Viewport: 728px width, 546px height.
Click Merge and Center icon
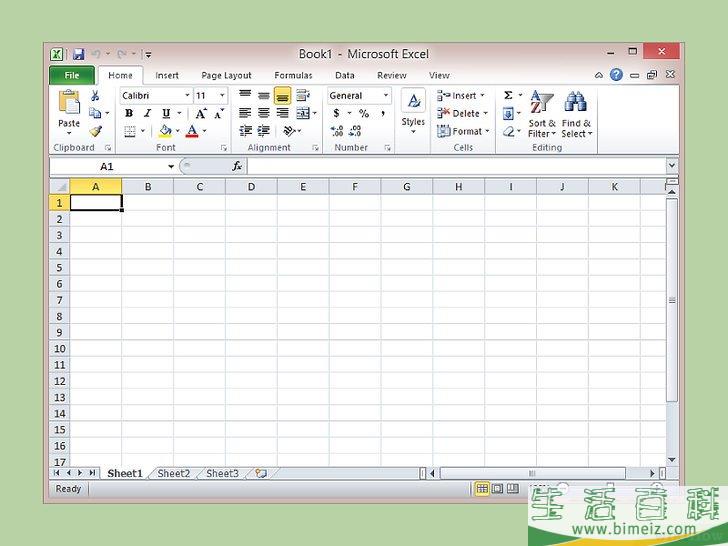tap(303, 113)
